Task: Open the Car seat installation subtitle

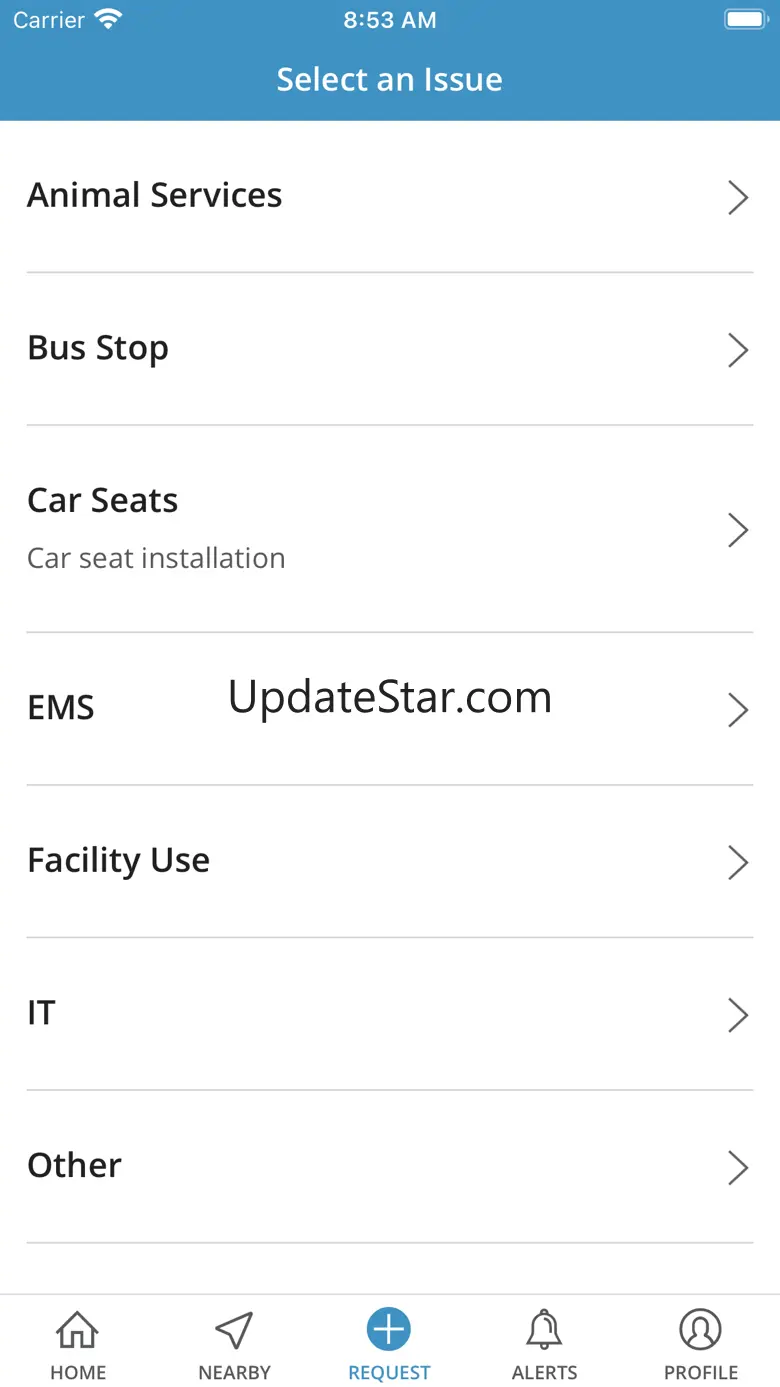Action: [x=156, y=558]
